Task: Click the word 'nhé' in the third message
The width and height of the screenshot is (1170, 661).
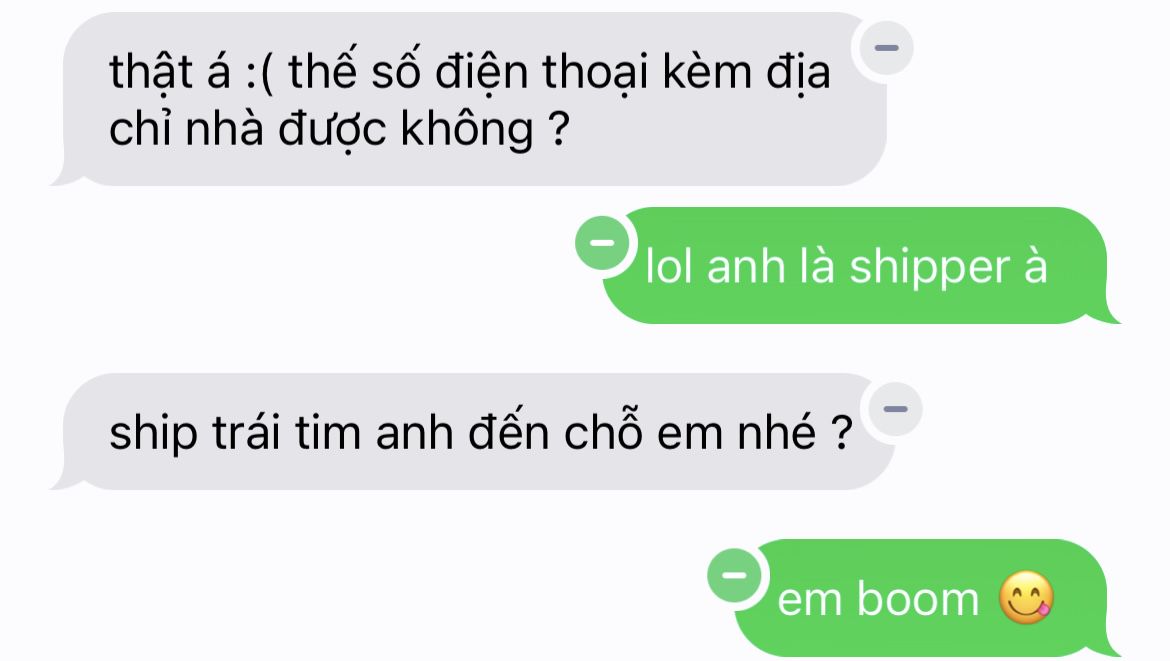Action: pos(777,431)
